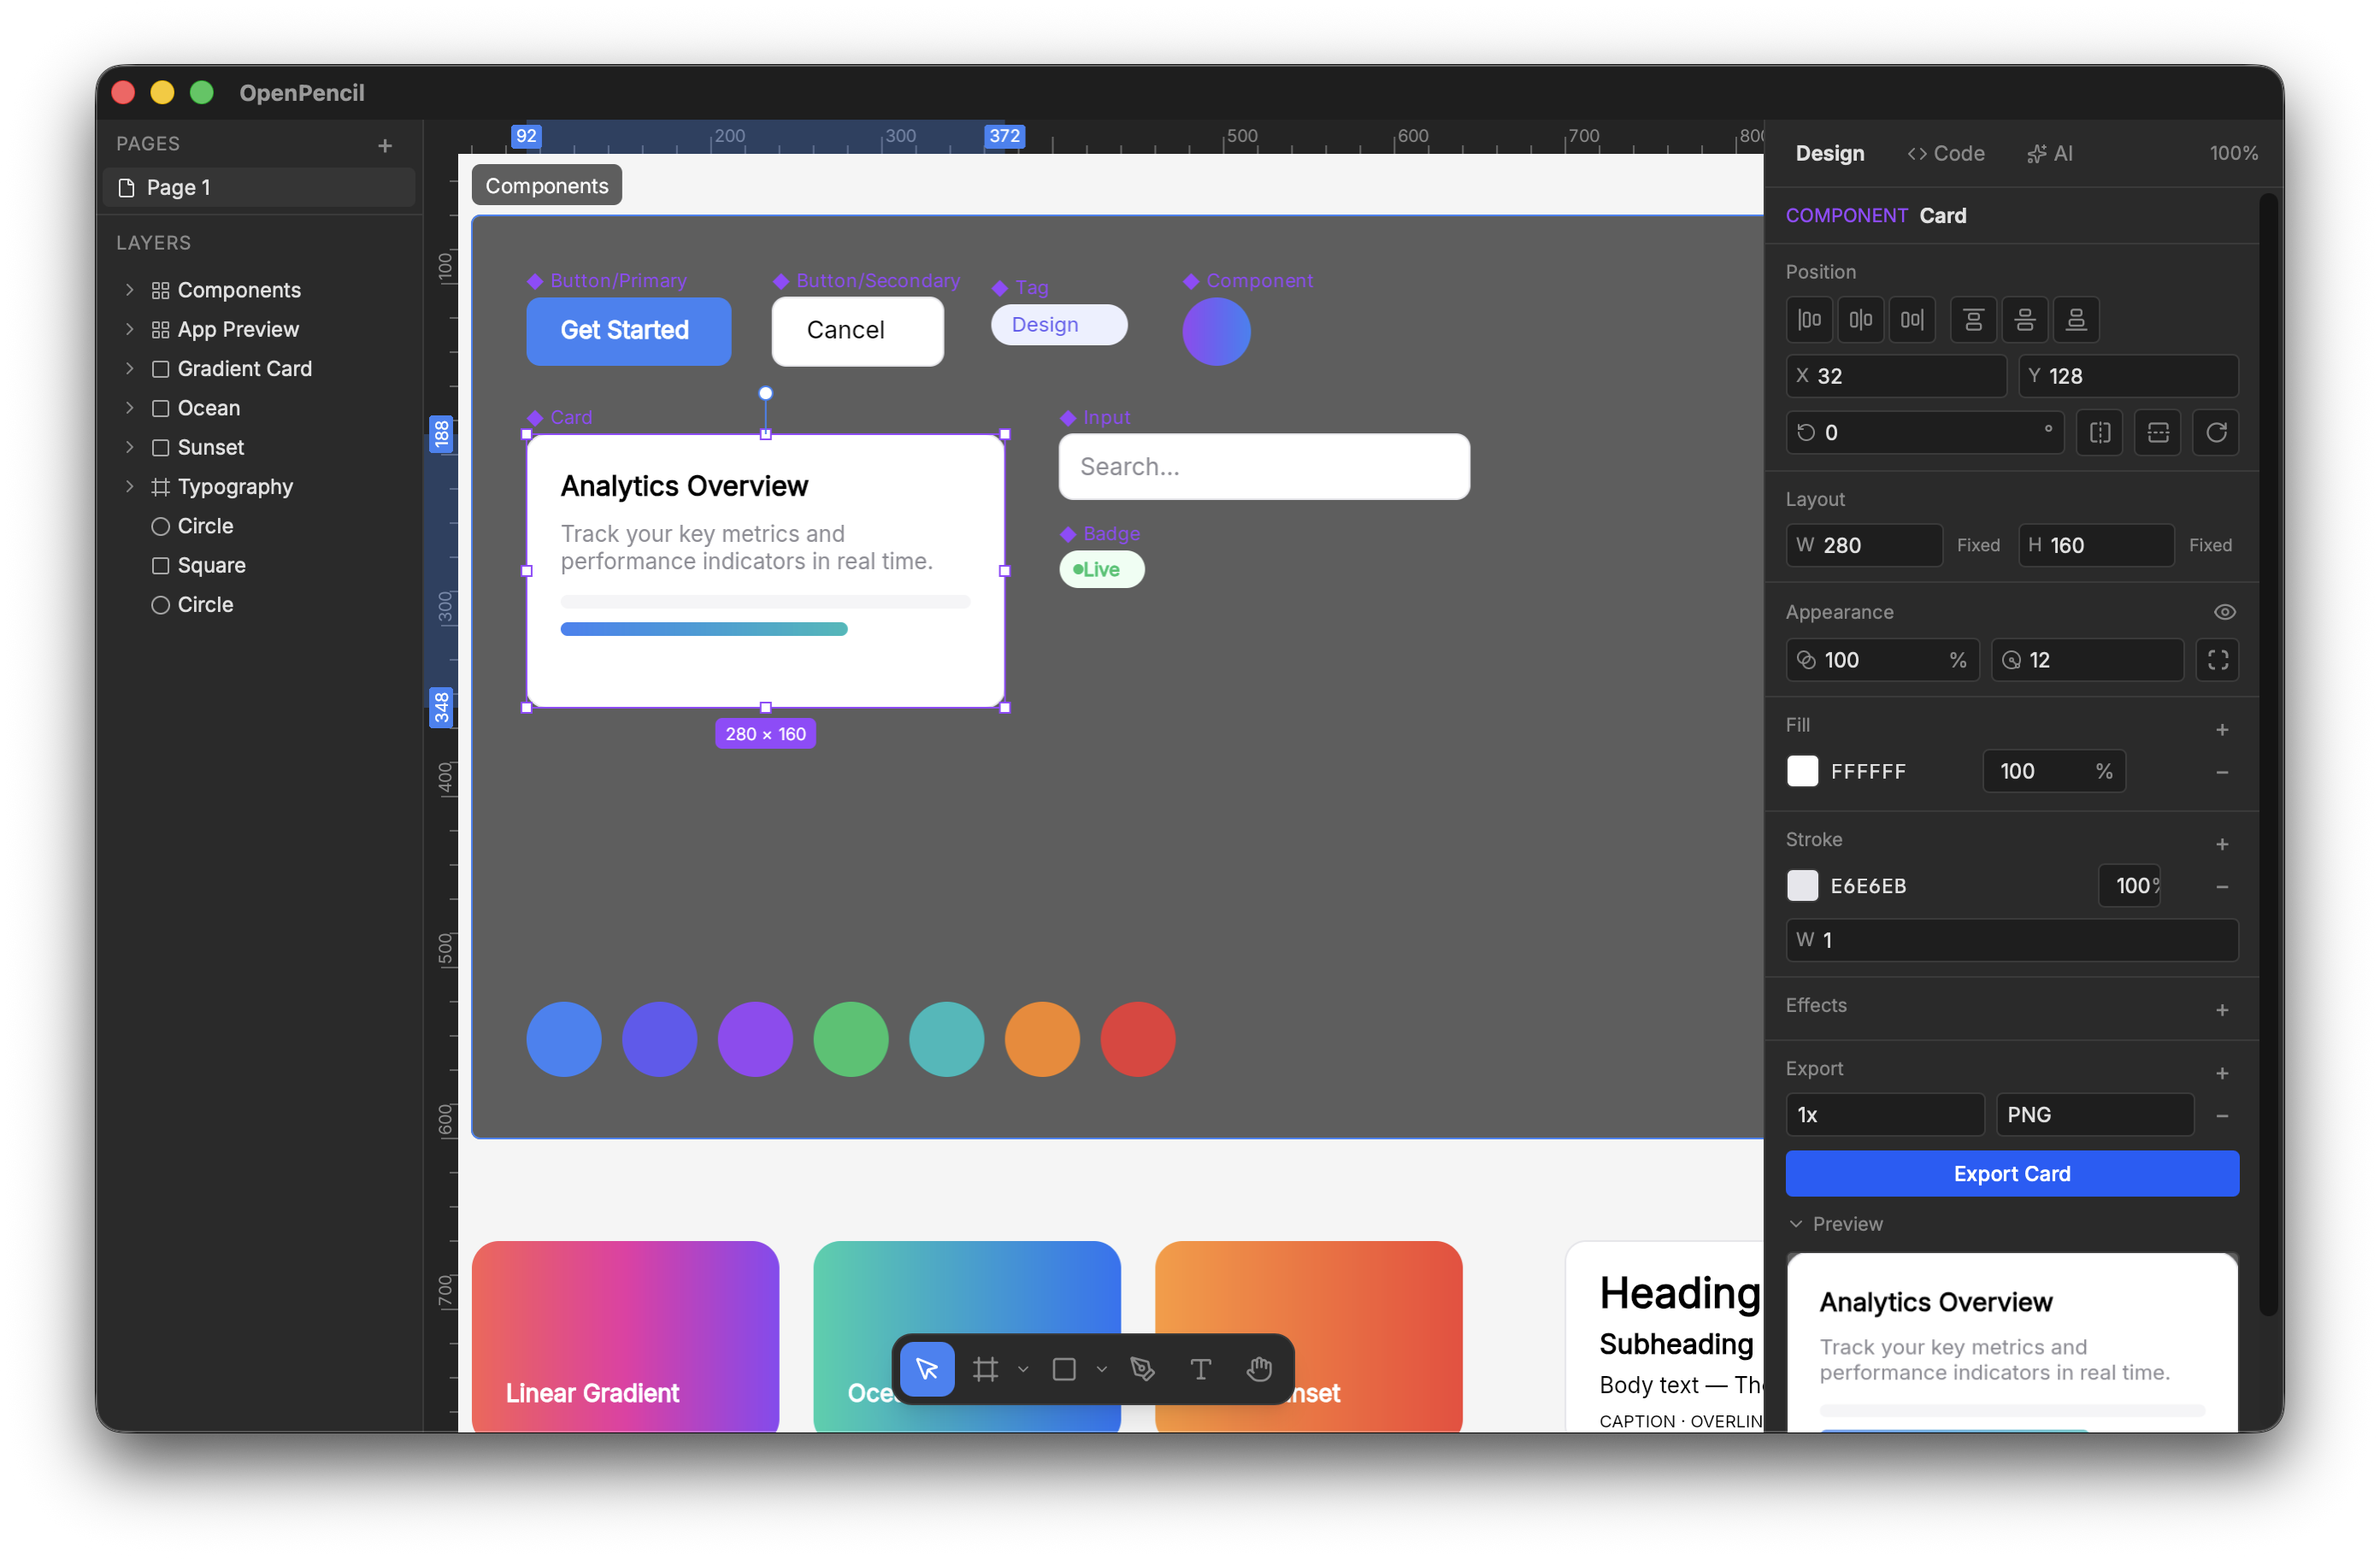Select the Pen tool
2380x1559 pixels.
tap(1142, 1368)
